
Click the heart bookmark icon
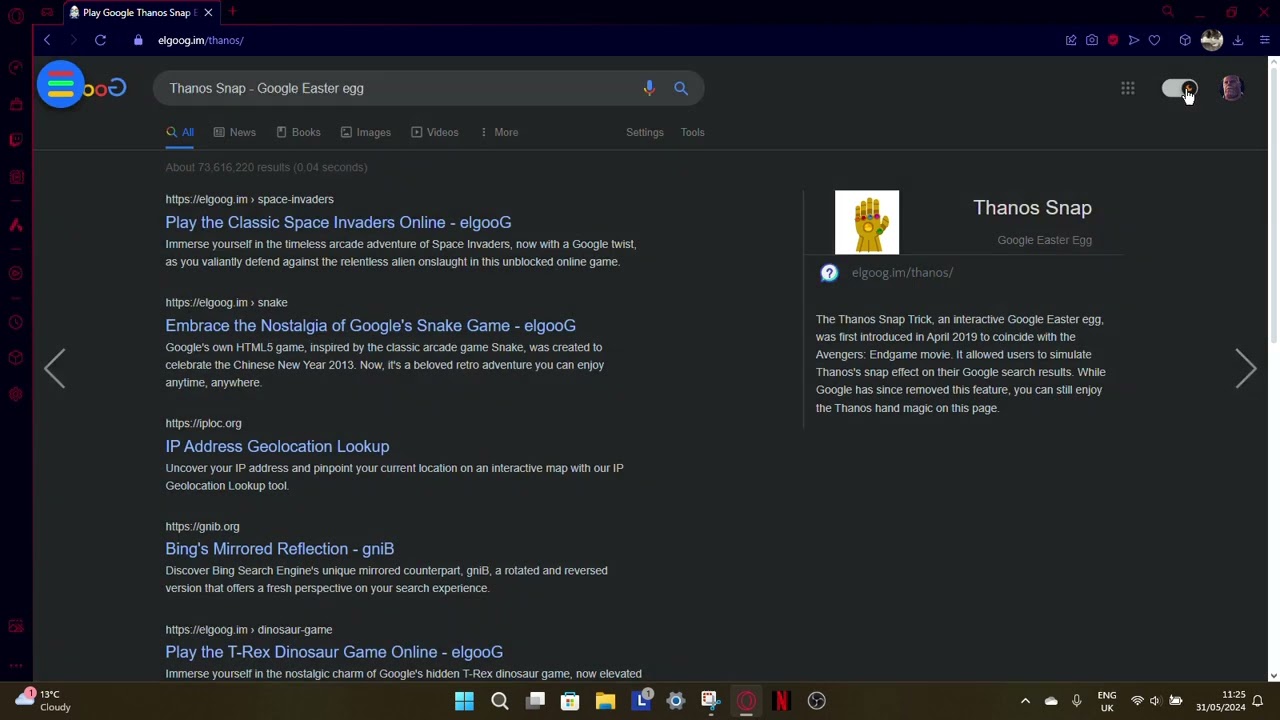pos(1155,40)
